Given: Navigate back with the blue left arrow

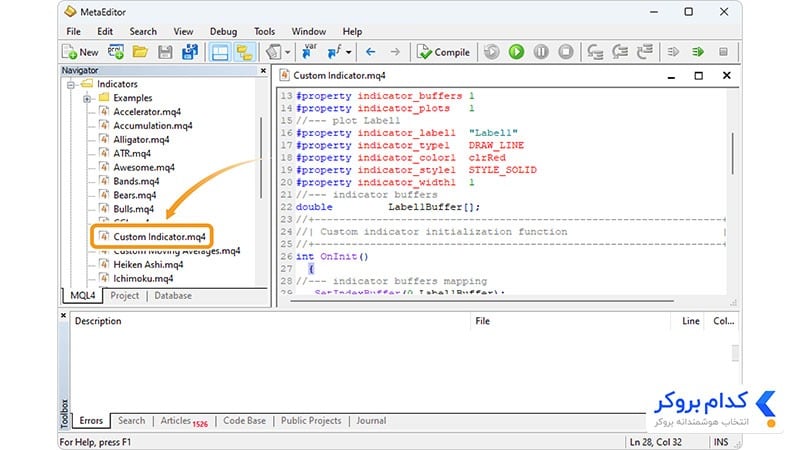Looking at the screenshot, I should 370,52.
